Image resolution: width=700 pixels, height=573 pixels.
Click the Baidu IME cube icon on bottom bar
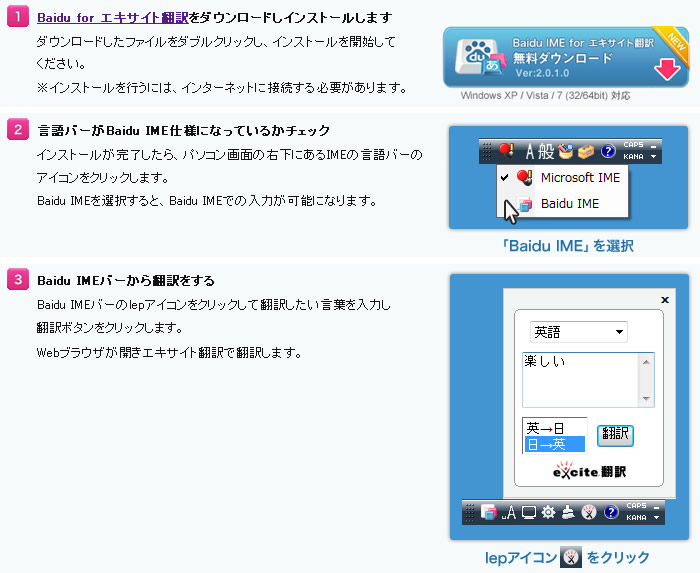point(489,513)
